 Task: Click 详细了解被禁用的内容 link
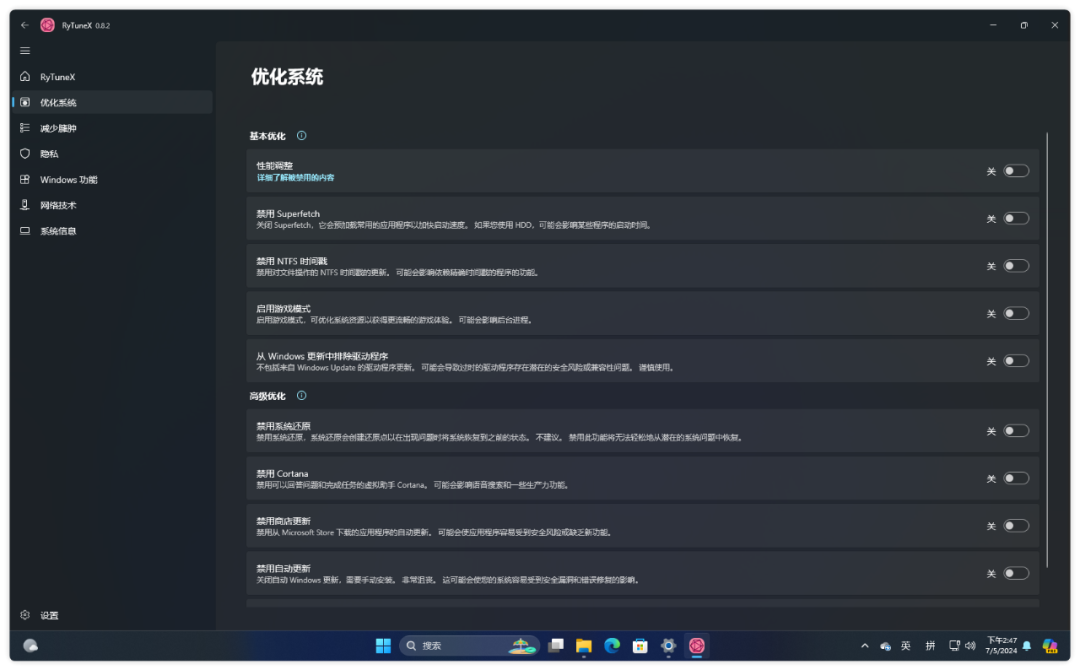[295, 178]
